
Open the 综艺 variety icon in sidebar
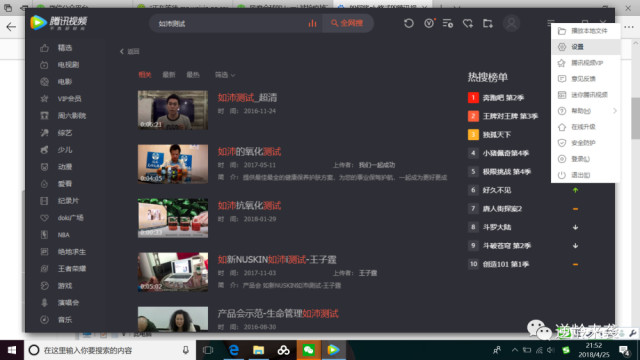click(44, 133)
